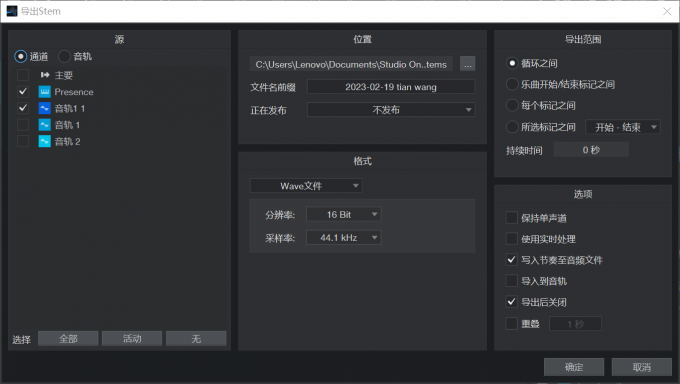Viewport: 680px width, 384px height.
Task: Click the 音轨1 1 audio waveform icon
Action: click(x=45, y=108)
